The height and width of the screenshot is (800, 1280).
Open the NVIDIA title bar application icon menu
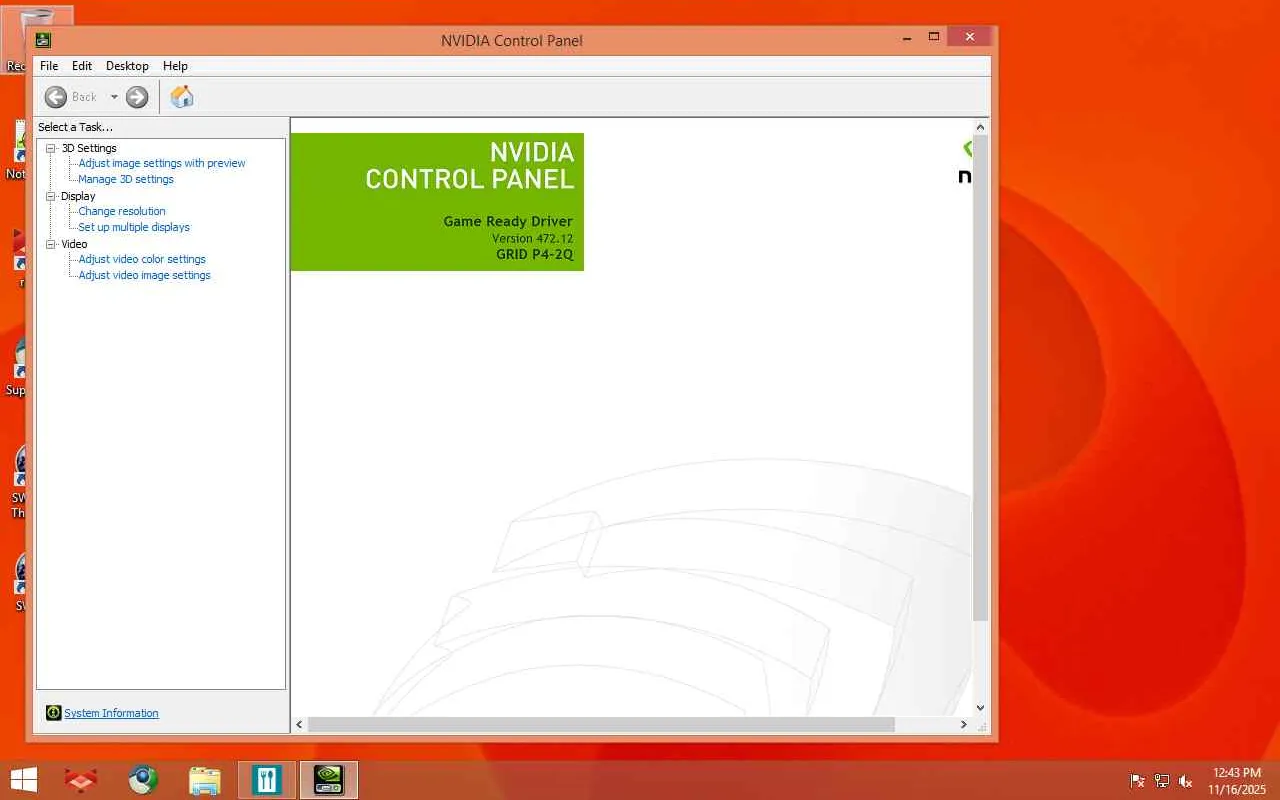click(x=43, y=40)
